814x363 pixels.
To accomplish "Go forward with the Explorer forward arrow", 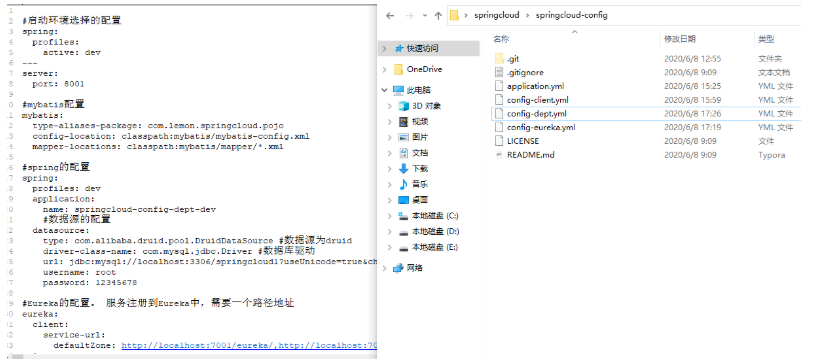I will click(409, 16).
